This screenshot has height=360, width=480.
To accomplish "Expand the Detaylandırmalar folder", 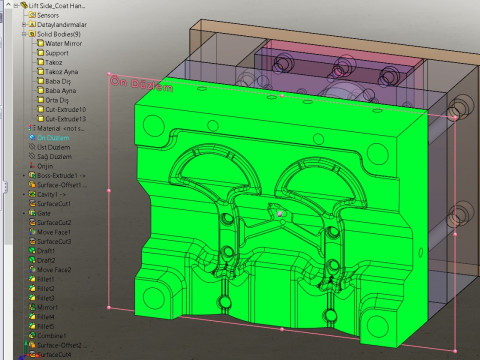I will 24,25.
